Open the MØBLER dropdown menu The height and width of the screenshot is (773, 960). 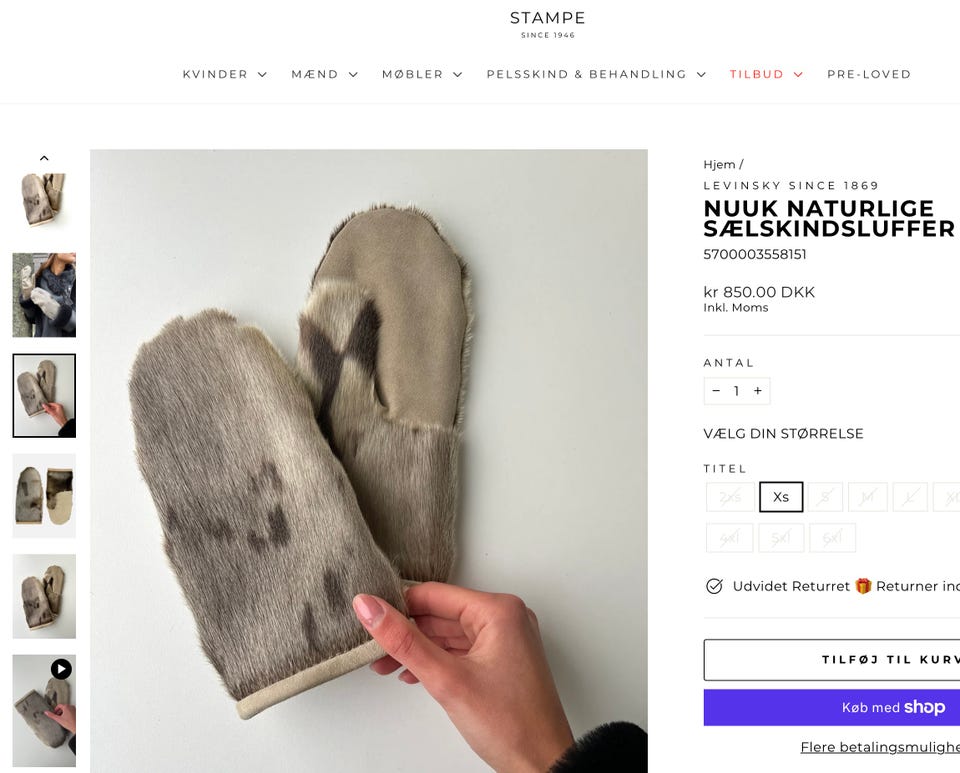pyautogui.click(x=421, y=74)
